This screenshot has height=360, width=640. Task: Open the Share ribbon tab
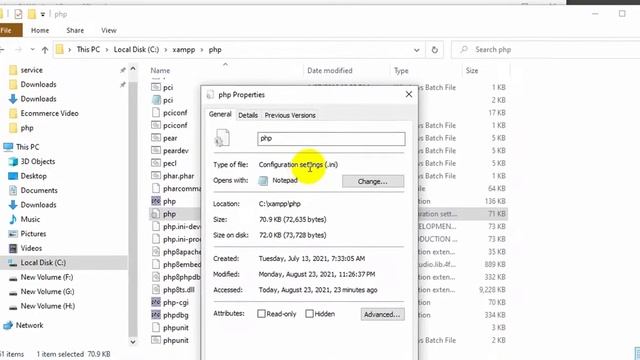pyautogui.click(x=75, y=30)
